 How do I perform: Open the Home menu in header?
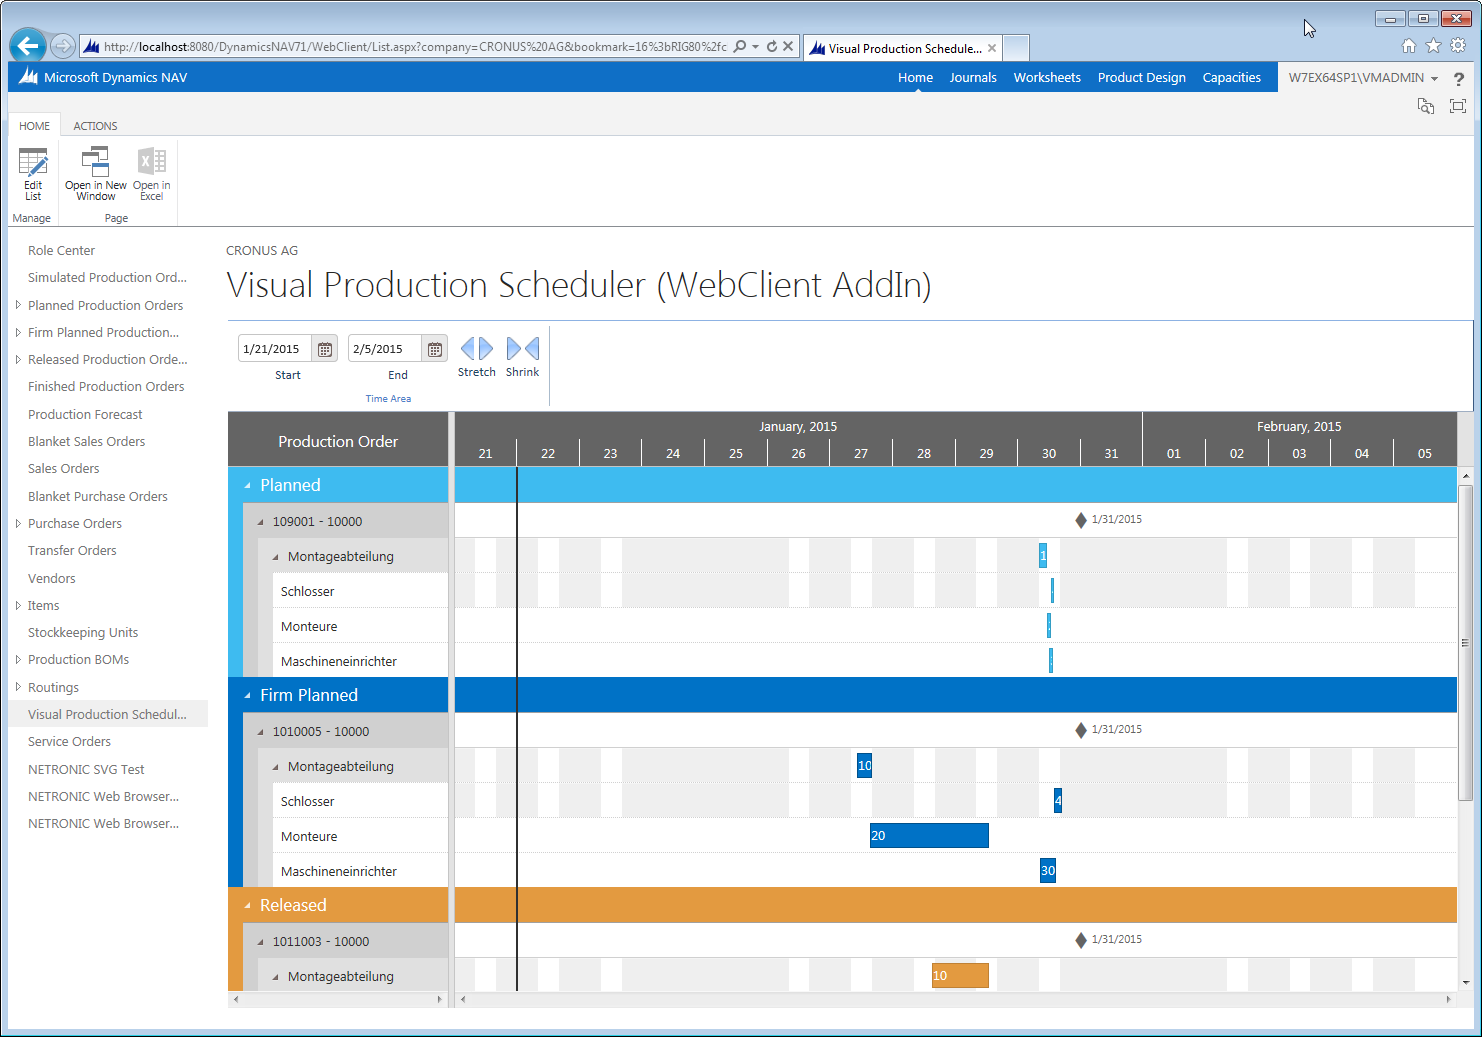tap(915, 77)
